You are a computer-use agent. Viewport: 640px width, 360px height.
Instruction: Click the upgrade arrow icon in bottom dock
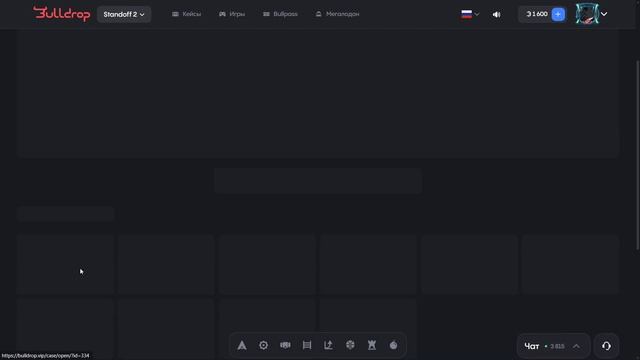[329, 345]
